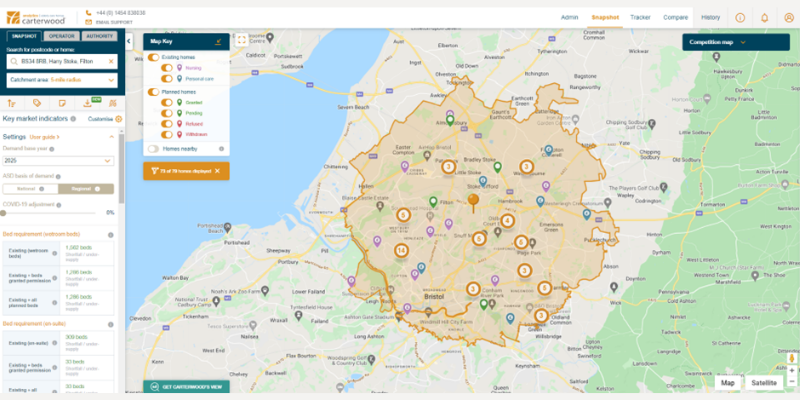Toggle Existing homes in Map Key
The width and height of the screenshot is (800, 400).
(x=154, y=58)
